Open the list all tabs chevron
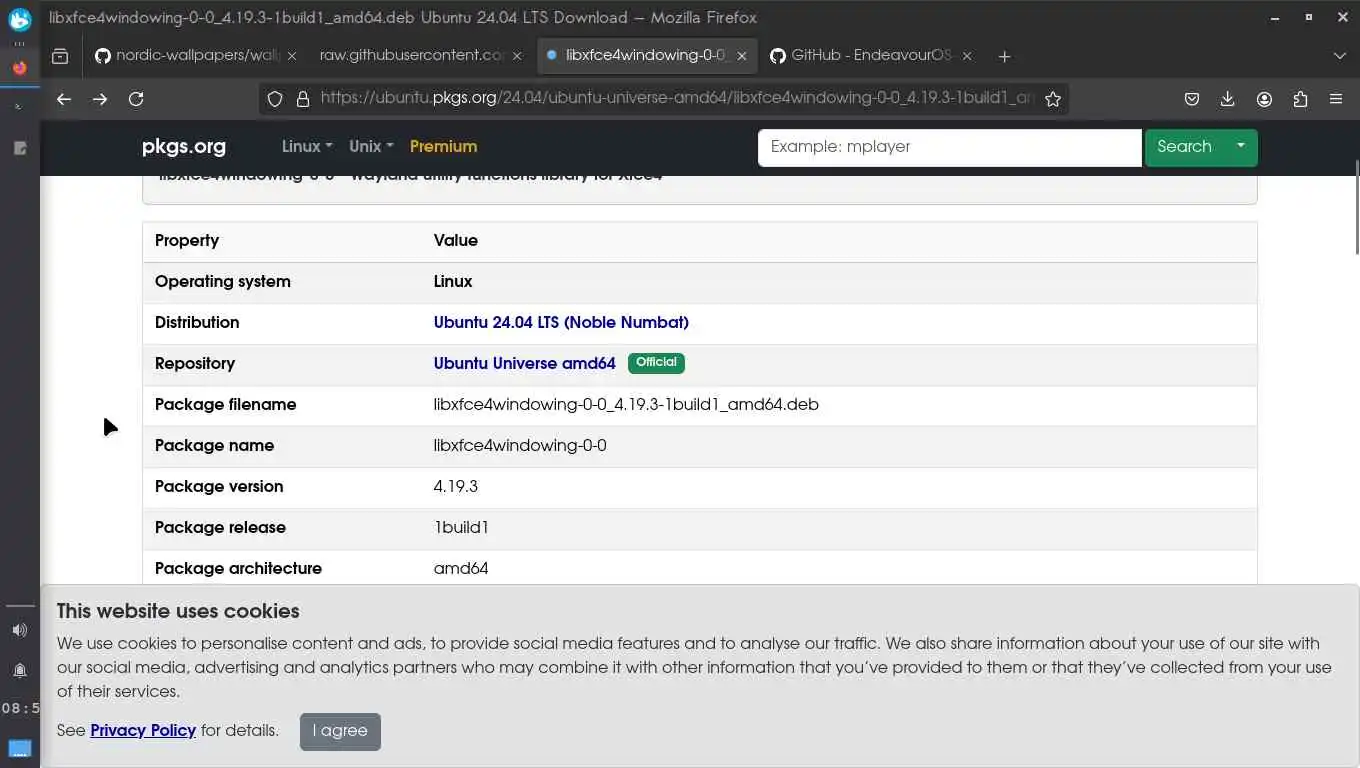Screen dimensions: 1360x768 point(1340,56)
